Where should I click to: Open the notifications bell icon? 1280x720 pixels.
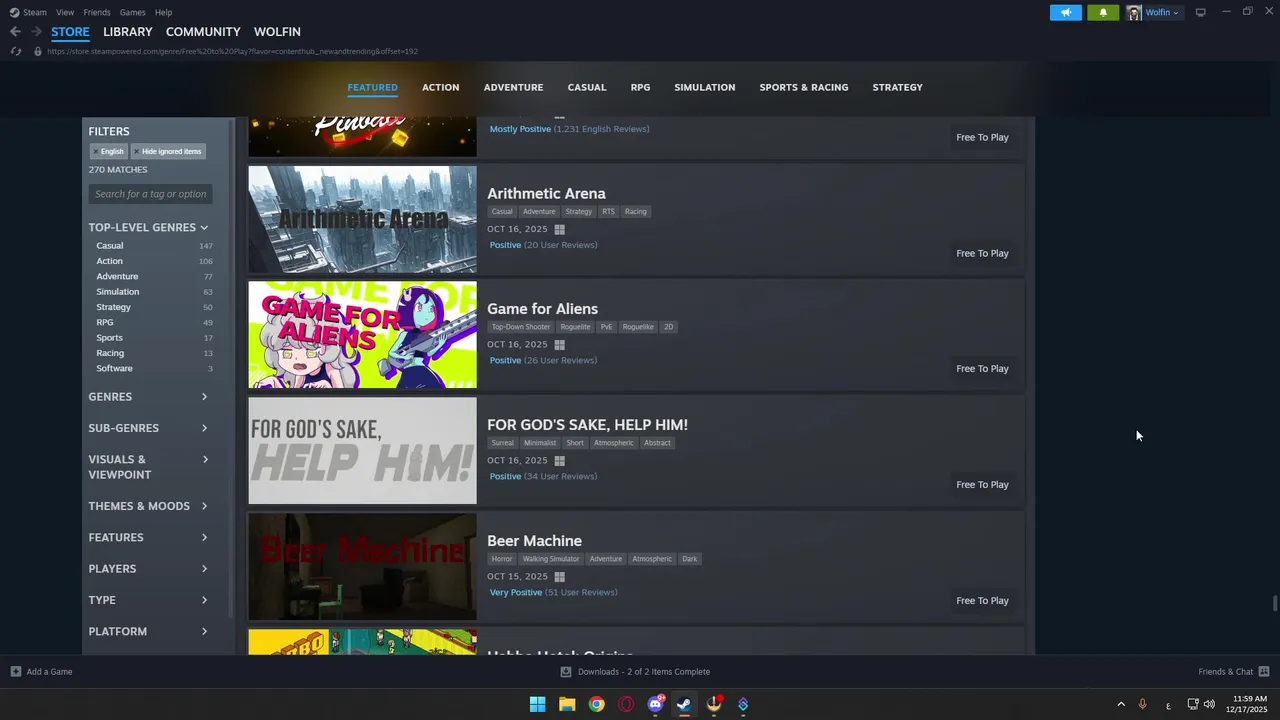tap(1103, 12)
